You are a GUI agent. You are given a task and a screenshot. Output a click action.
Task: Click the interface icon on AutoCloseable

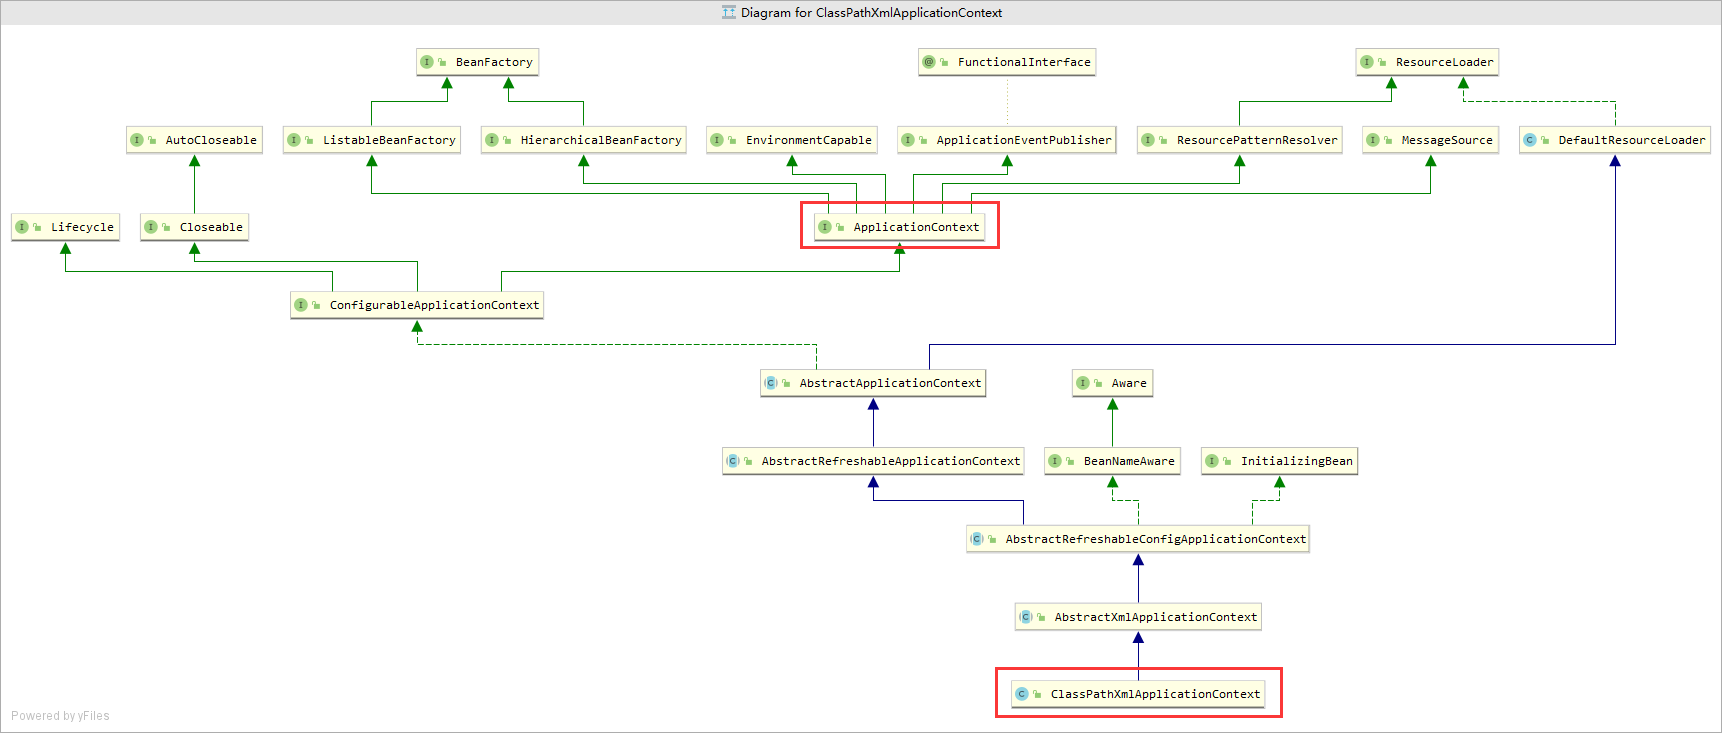pyautogui.click(x=137, y=140)
